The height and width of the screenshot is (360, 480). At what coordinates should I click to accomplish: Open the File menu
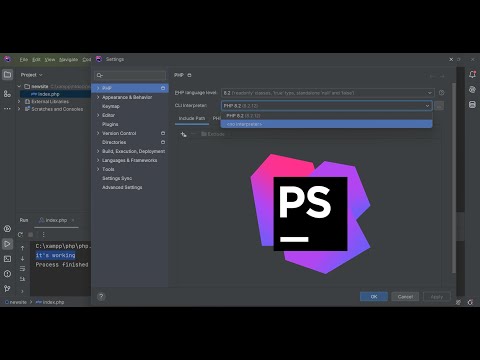pos(24,59)
